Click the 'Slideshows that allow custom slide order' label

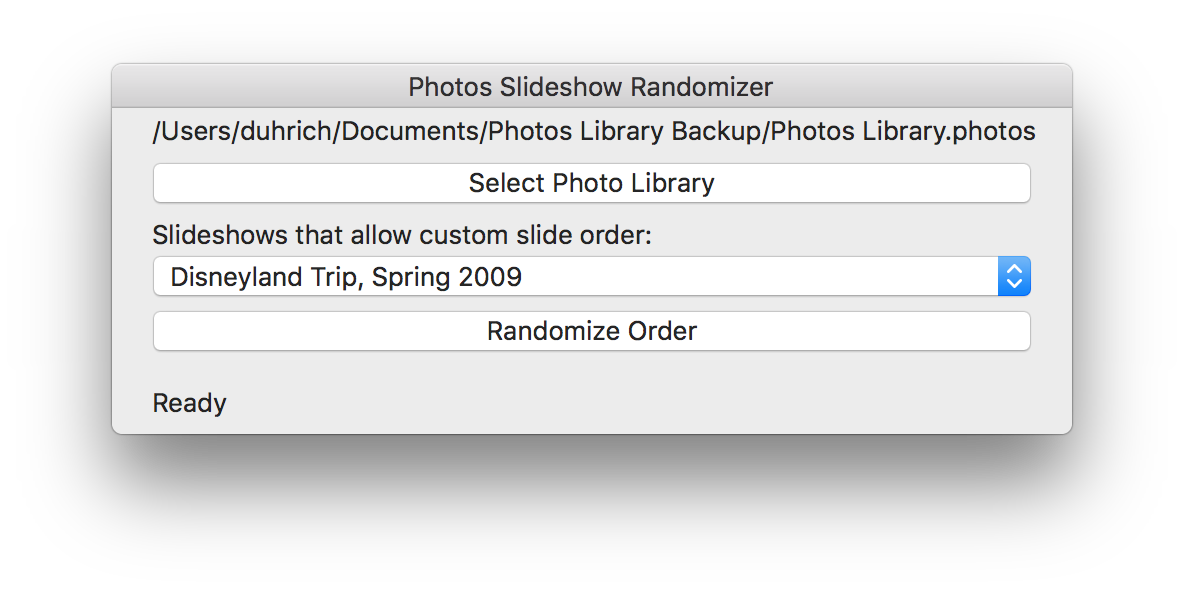point(402,235)
